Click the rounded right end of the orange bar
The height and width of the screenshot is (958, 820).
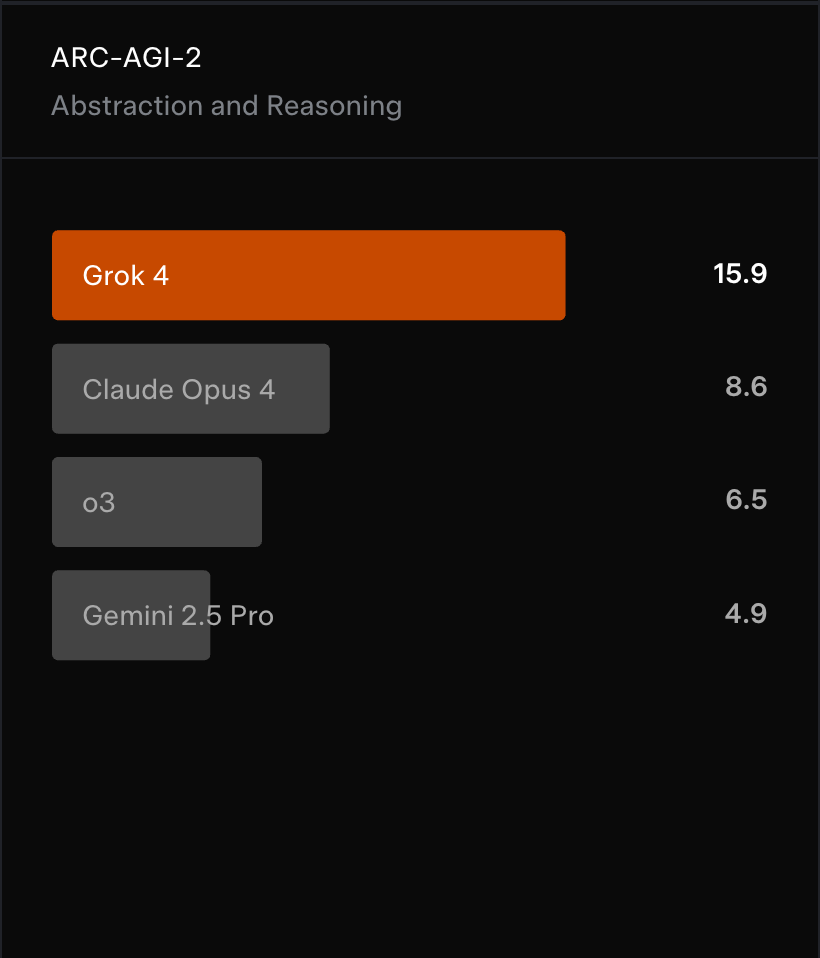[559, 275]
